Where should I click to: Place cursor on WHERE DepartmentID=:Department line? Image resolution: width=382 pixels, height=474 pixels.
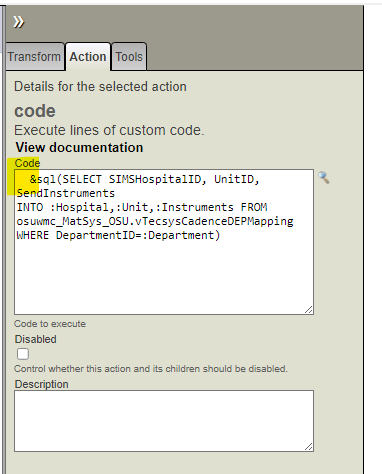tap(118, 235)
